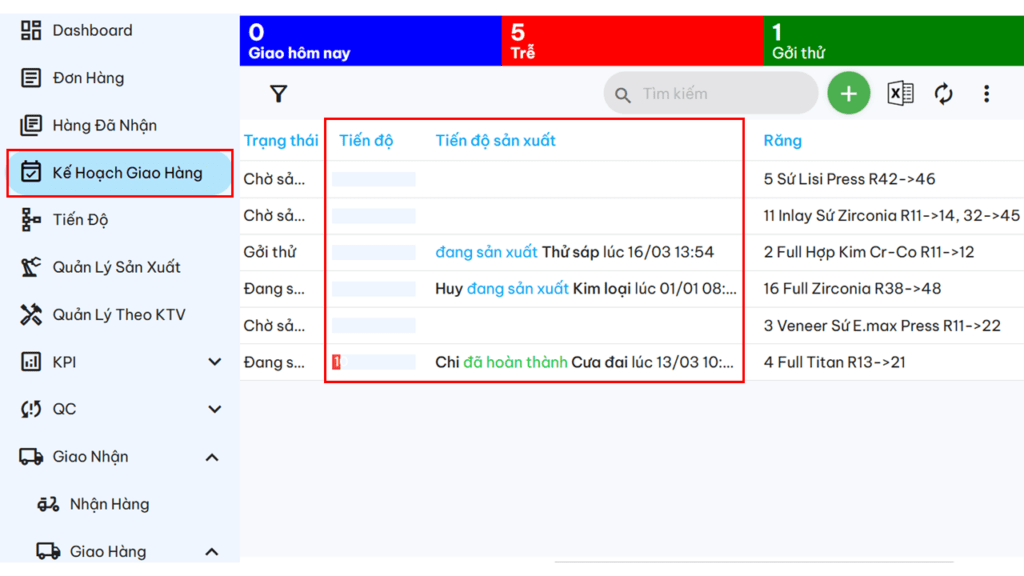
Task: Open the three-dot more options menu
Action: click(x=986, y=94)
